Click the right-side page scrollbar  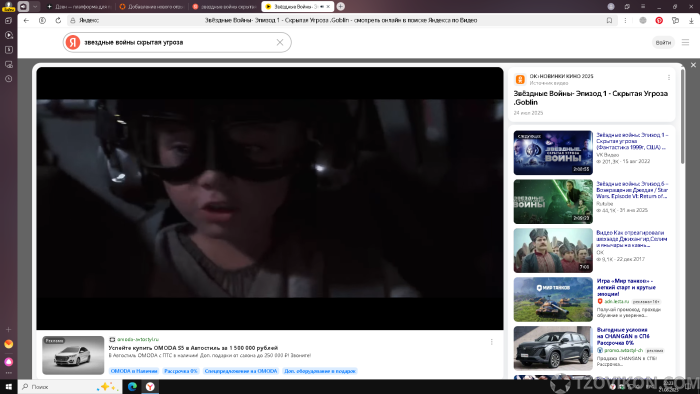[x=682, y=116]
